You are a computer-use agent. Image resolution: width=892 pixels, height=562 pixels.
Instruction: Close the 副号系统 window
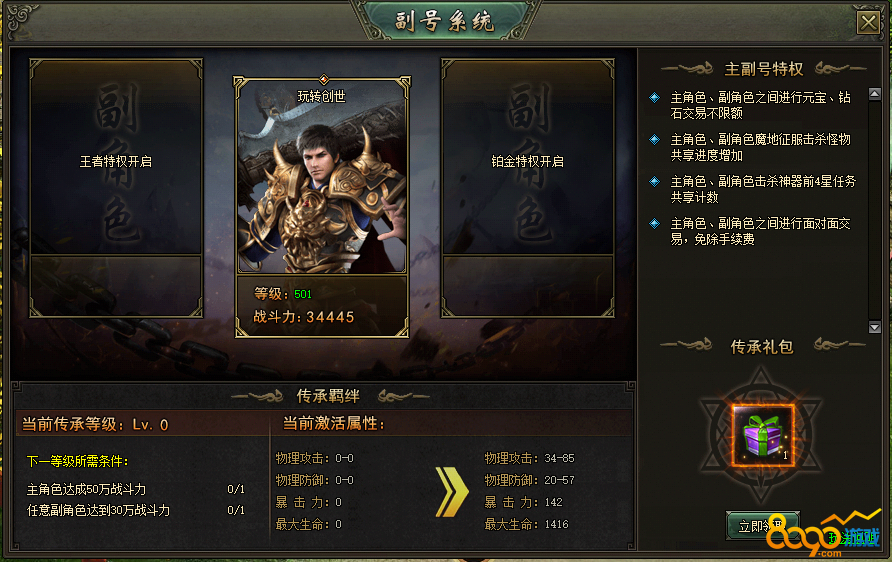868,23
